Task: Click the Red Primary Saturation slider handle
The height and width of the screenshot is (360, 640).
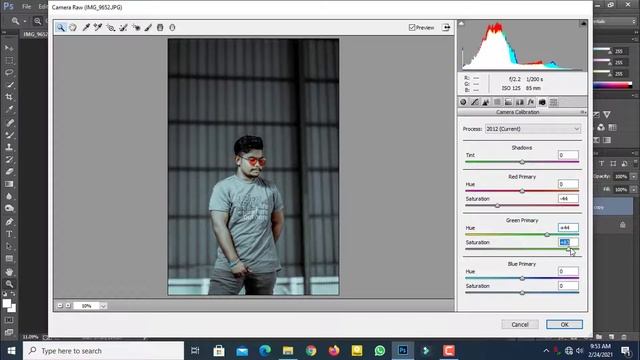Action: pyautogui.click(x=497, y=206)
